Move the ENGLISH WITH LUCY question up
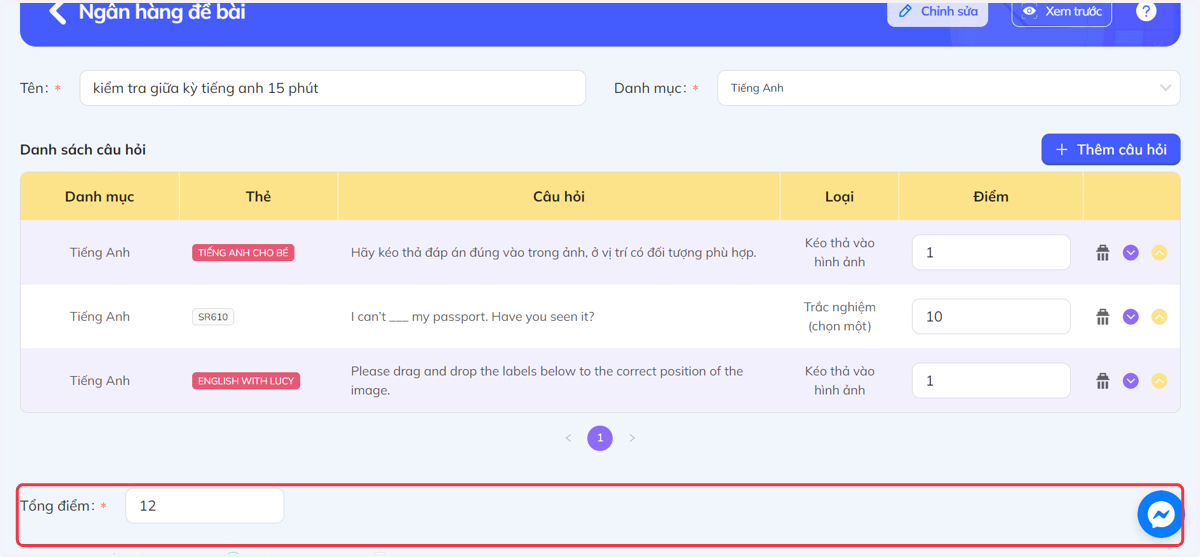 [1159, 381]
